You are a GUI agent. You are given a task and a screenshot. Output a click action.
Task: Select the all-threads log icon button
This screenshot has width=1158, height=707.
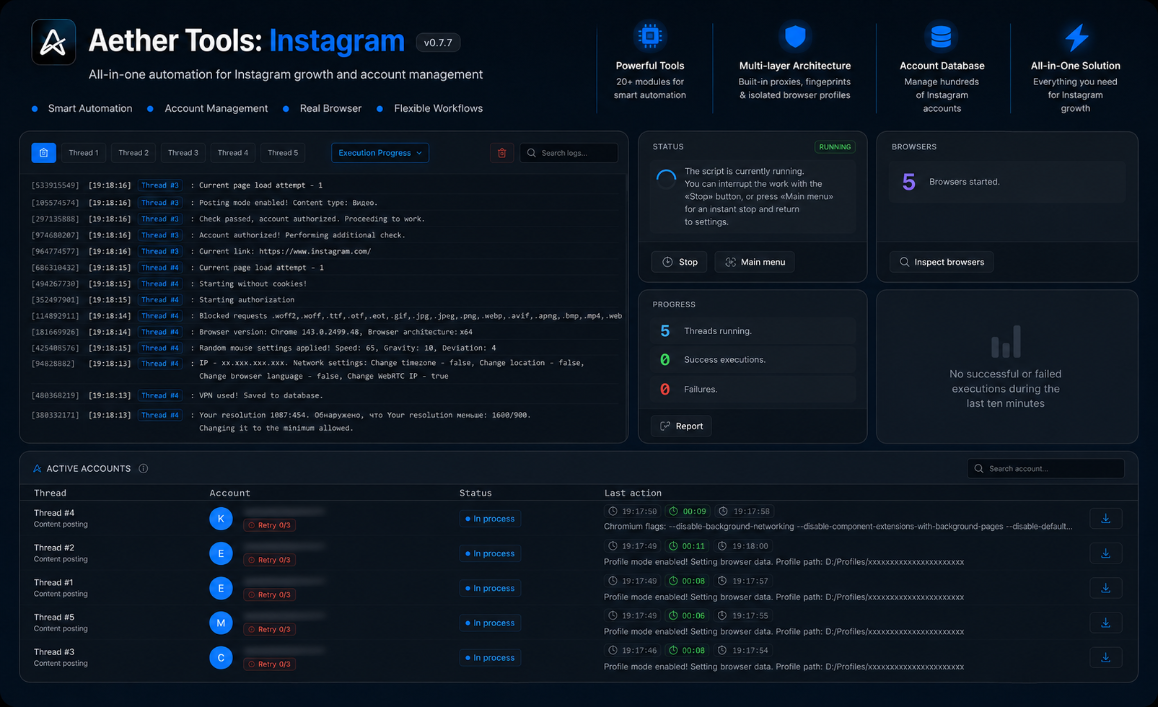(x=44, y=153)
